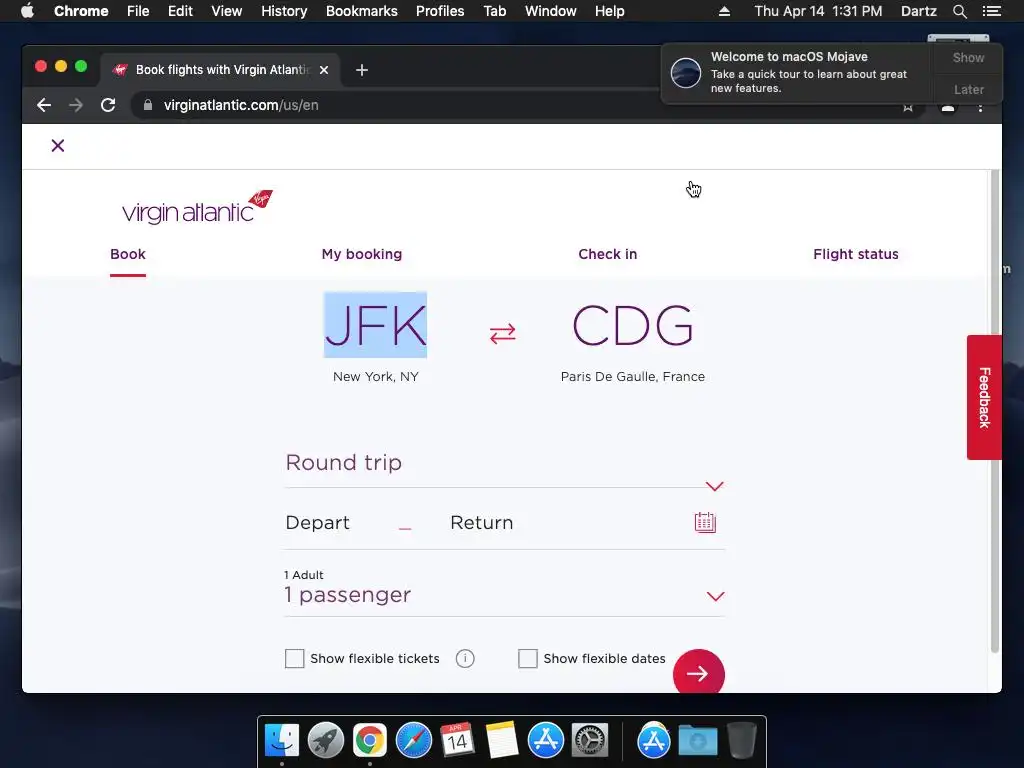Screen dimensions: 1024x768
Task: Open the red Feedback side tab
Action: tap(984, 397)
